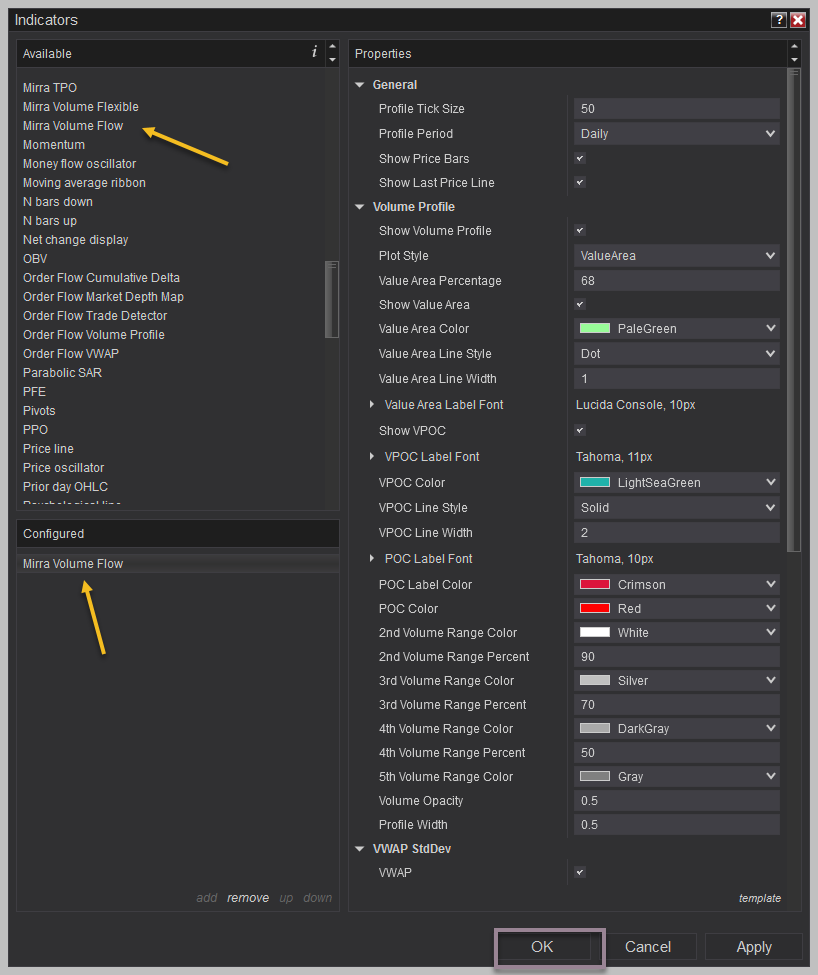Click the Properties panel scroll down arrow
818x975 pixels.
795,60
